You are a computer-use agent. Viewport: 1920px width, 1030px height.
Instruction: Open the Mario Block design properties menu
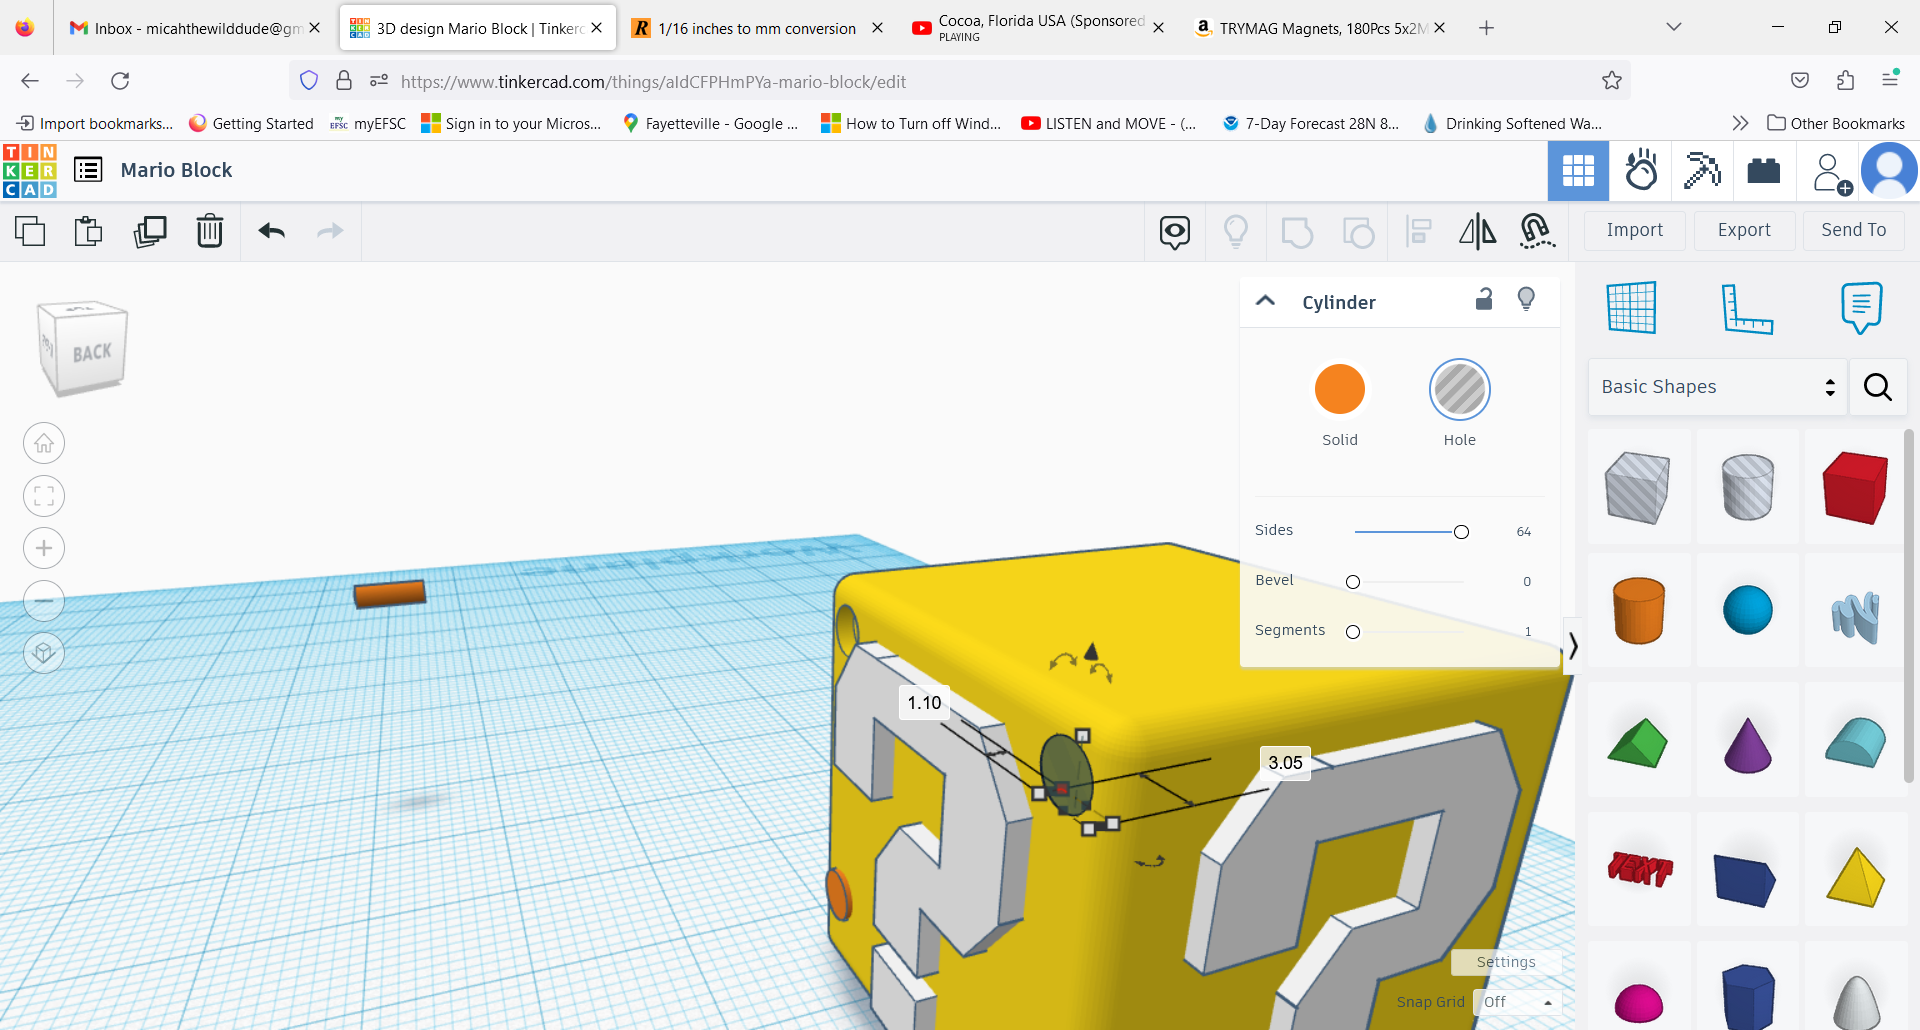point(88,170)
